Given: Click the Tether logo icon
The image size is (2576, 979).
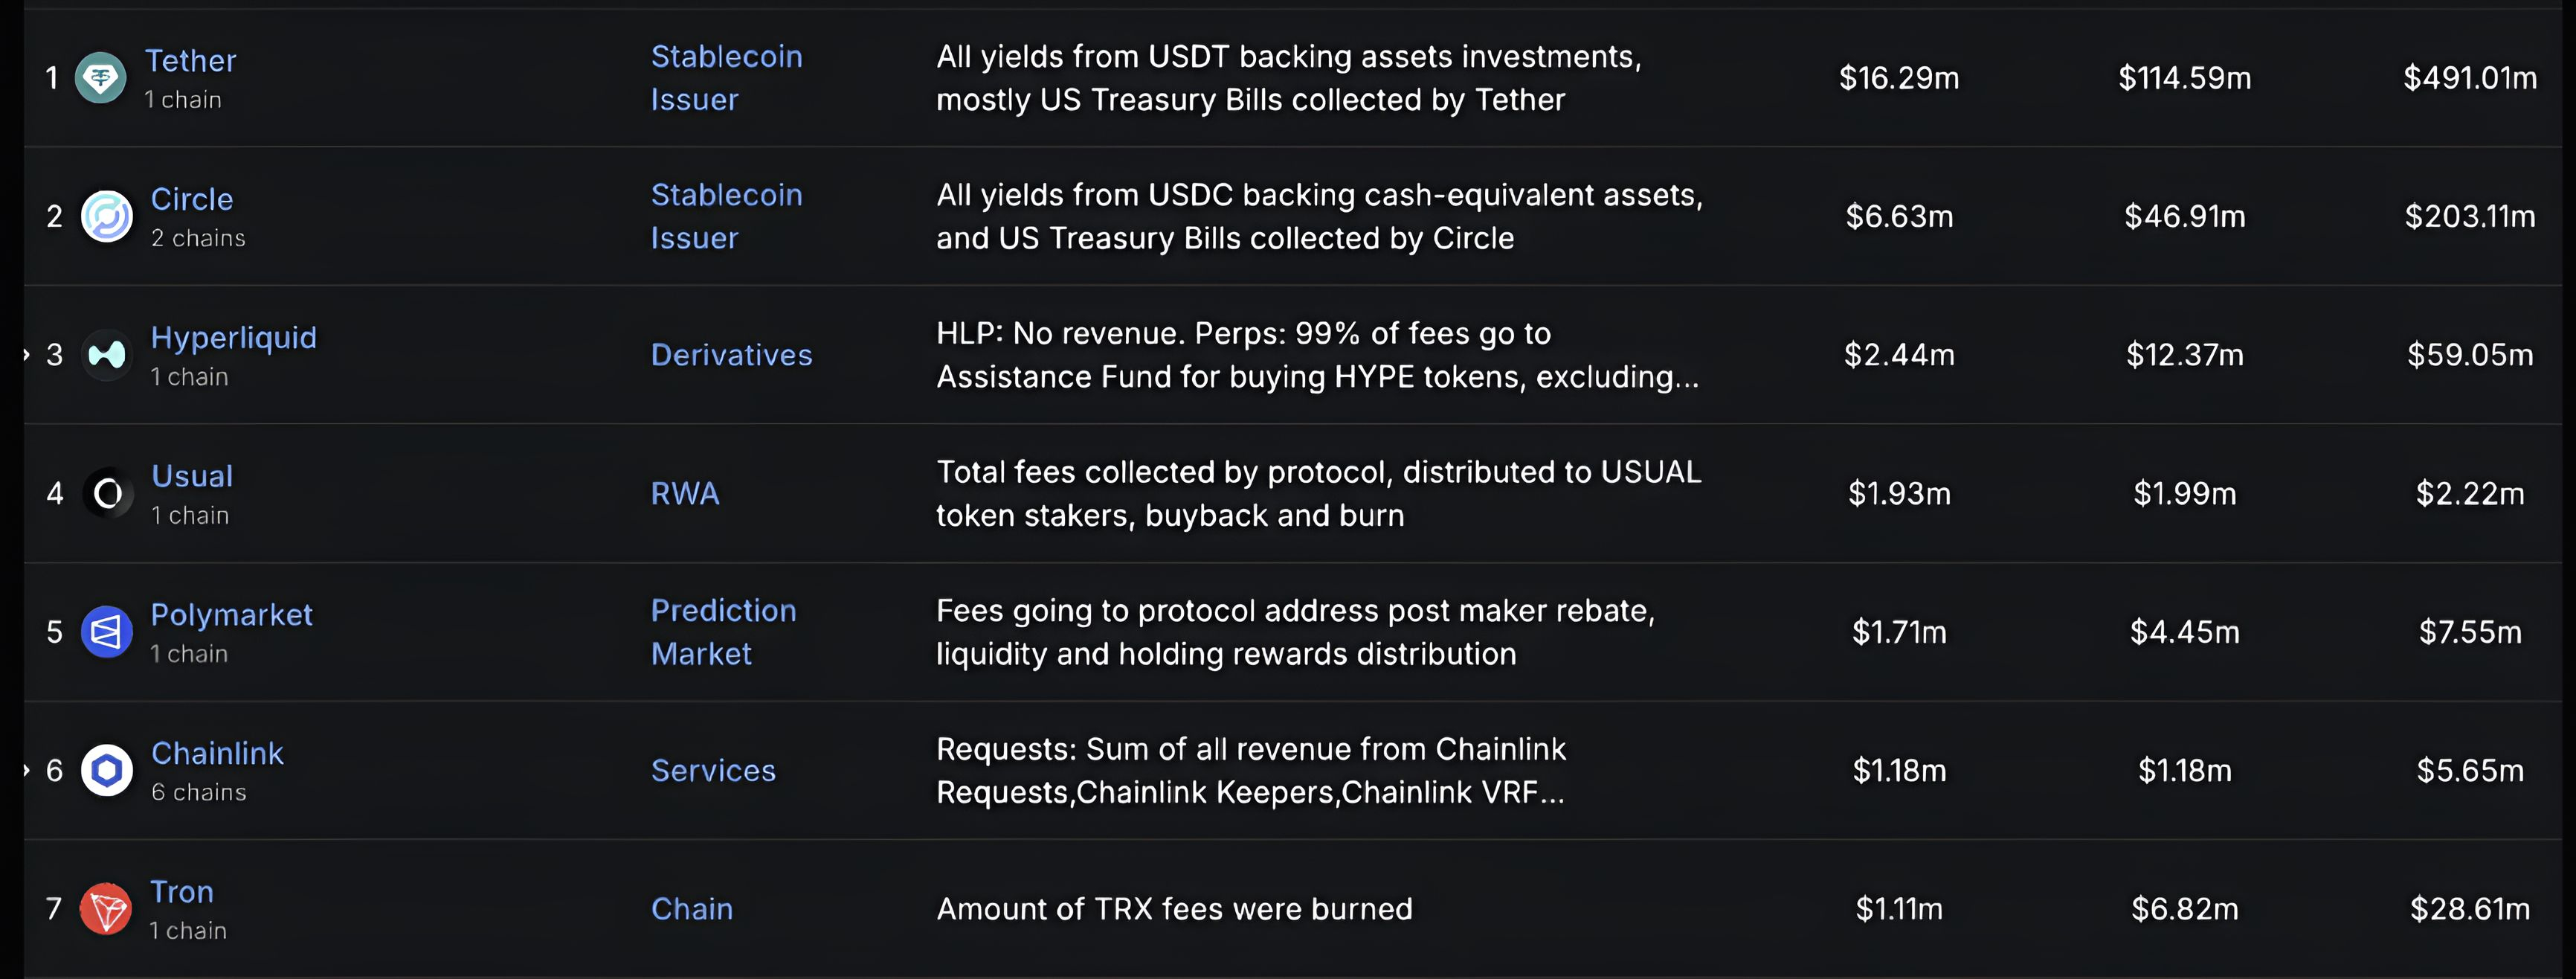Looking at the screenshot, I should 101,78.
